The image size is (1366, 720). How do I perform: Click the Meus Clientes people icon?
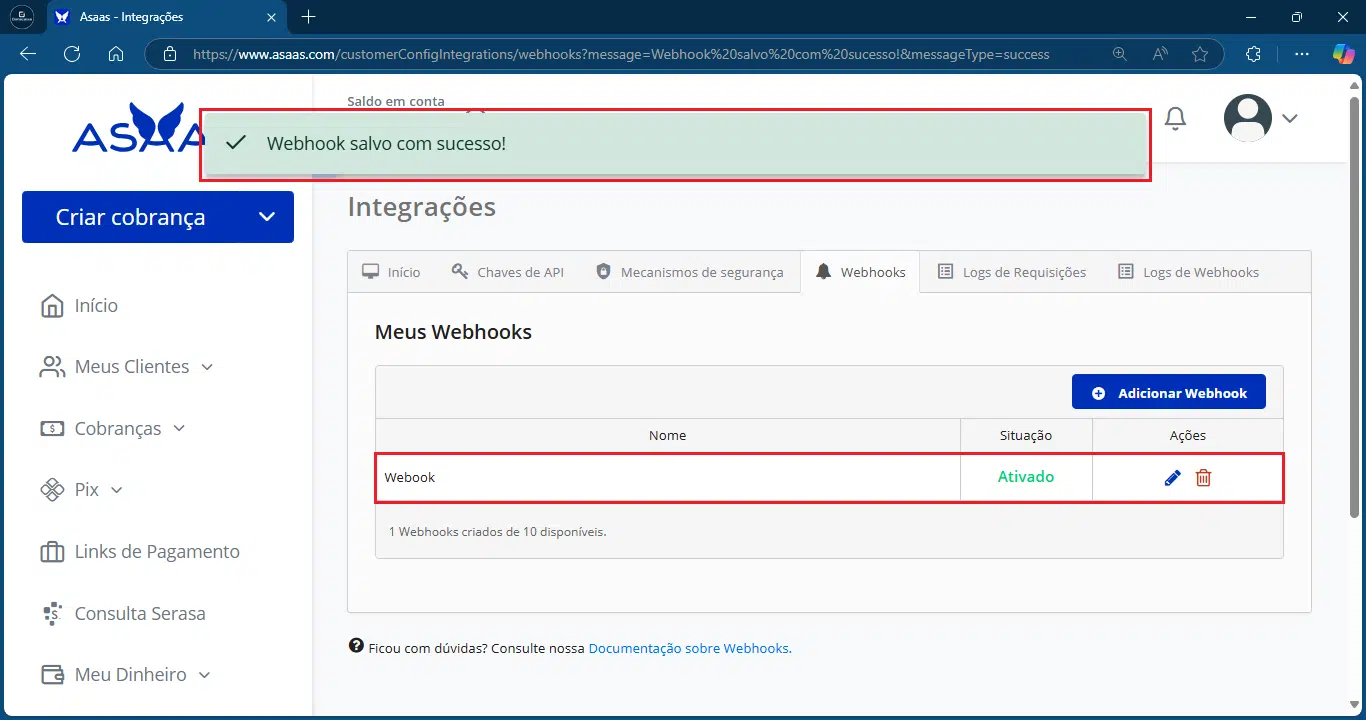pos(51,367)
